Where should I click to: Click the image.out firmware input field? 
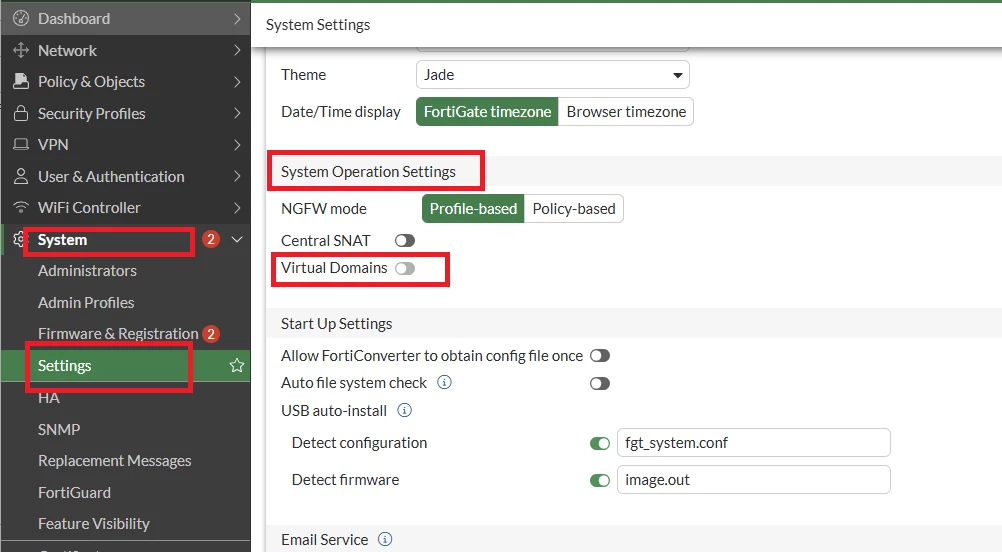tap(753, 480)
